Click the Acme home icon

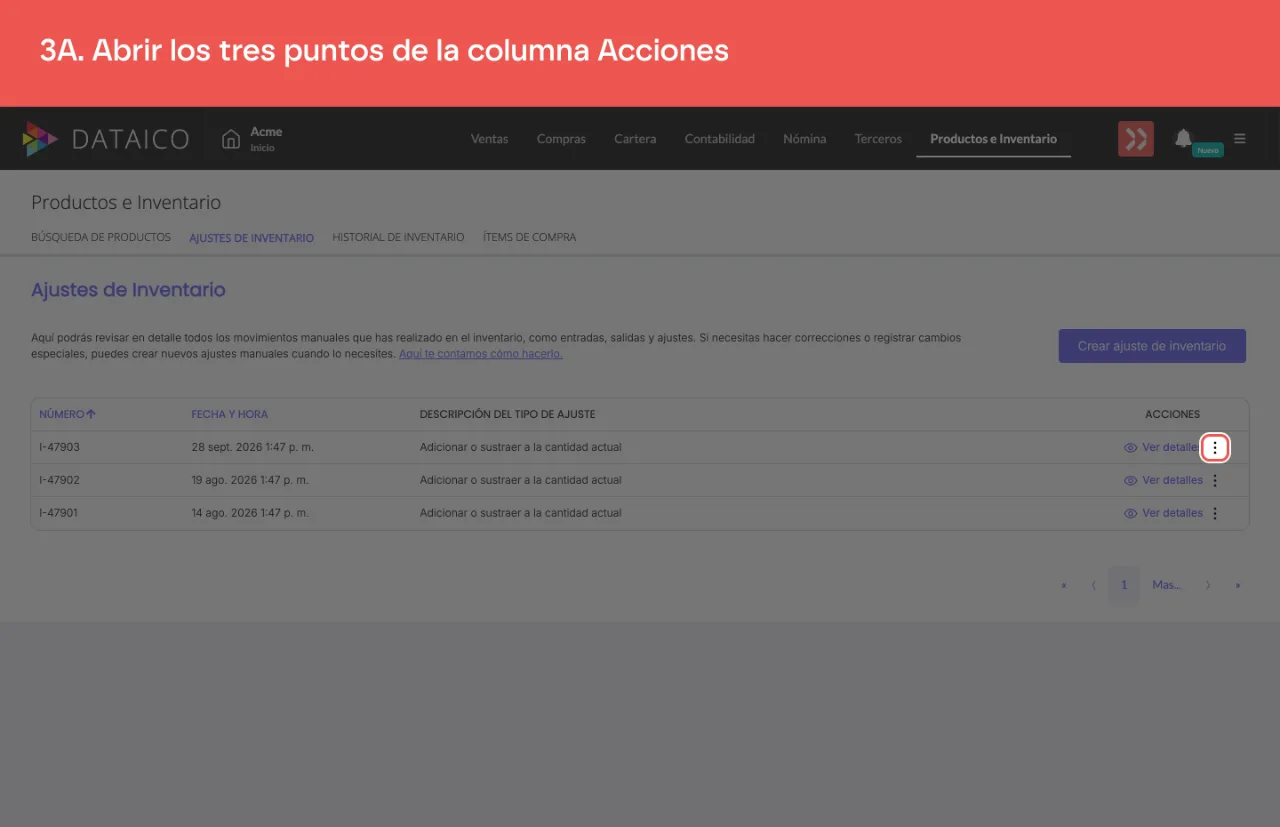click(231, 139)
